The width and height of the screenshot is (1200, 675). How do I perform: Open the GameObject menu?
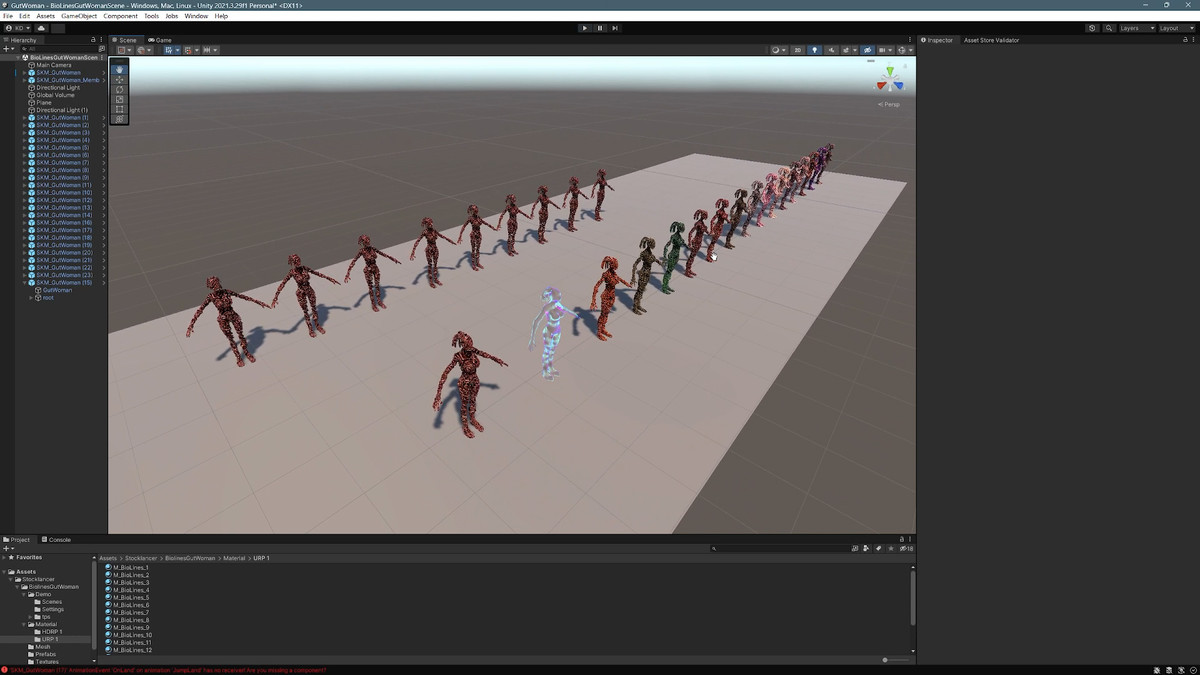tap(79, 16)
